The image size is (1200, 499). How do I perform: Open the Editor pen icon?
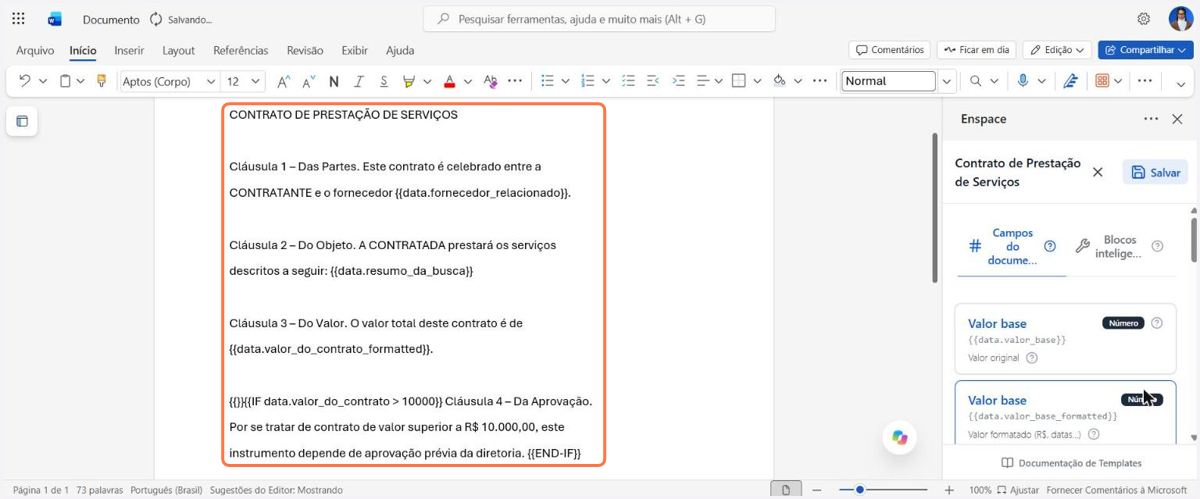click(x=1071, y=81)
